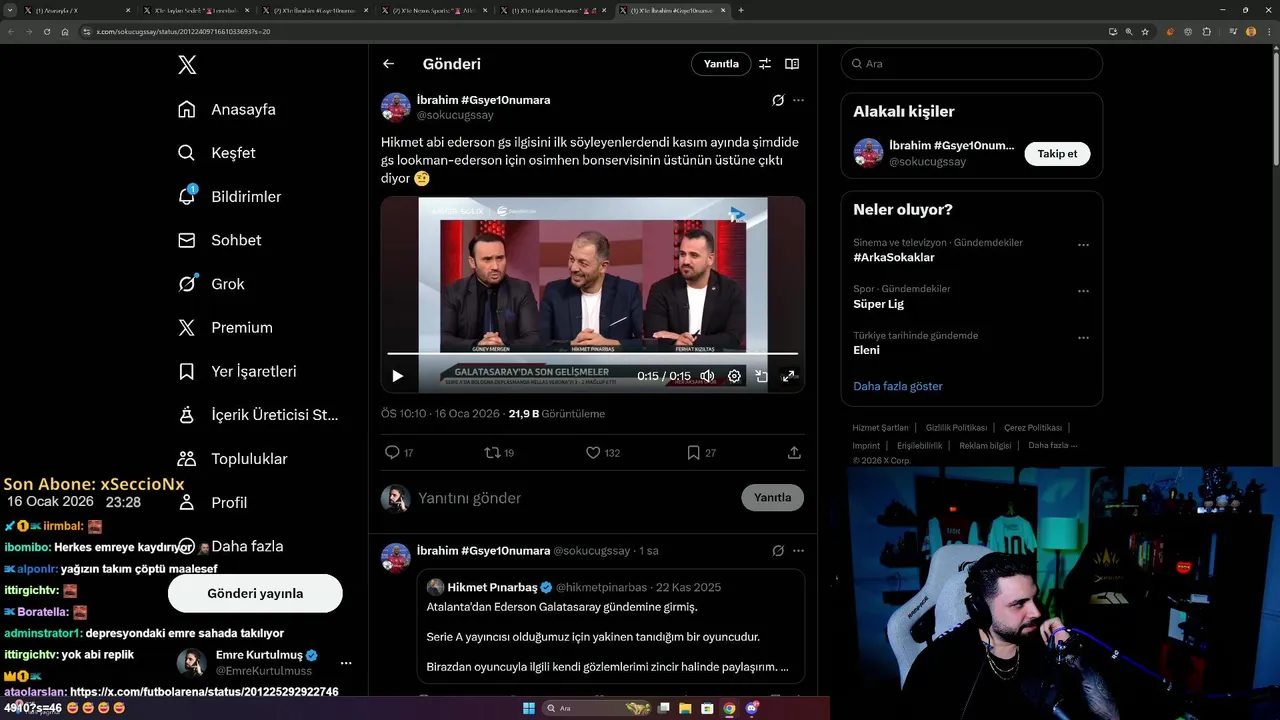Click the Grok icon on the reply post
This screenshot has height=720, width=1280.
[778, 551]
